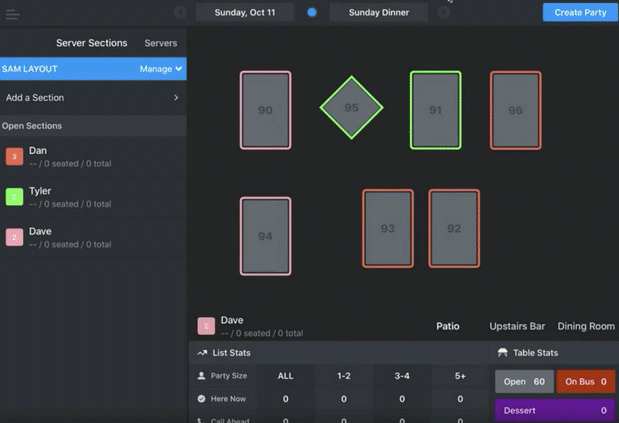Select 1-2 party size column
Image resolution: width=619 pixels, height=423 pixels.
[344, 376]
